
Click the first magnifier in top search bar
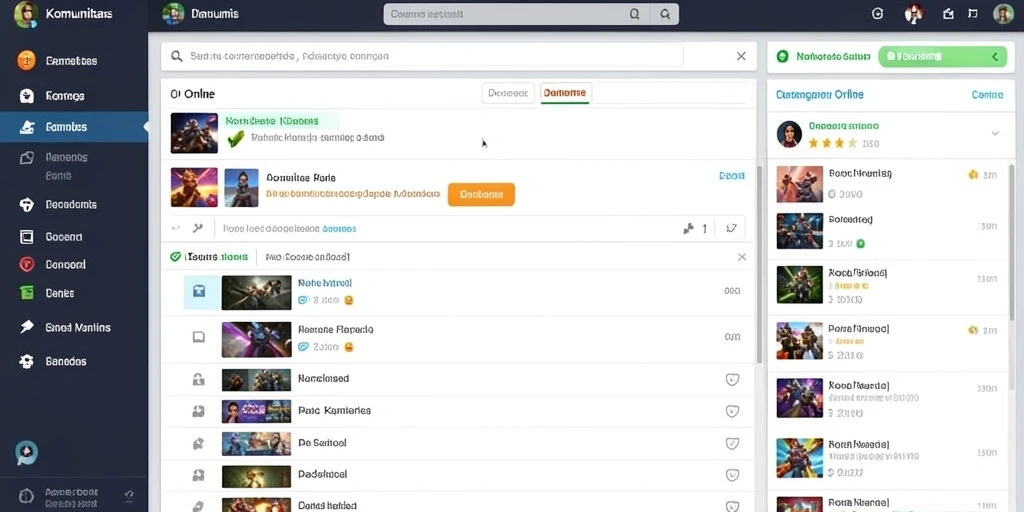[635, 14]
